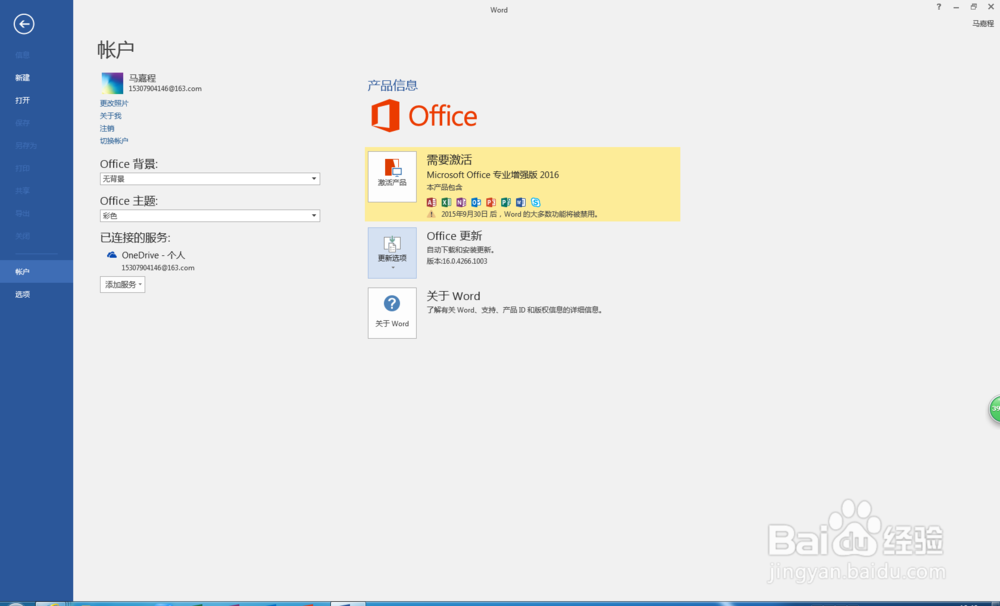Select 新建 in the sidebar
The width and height of the screenshot is (1000, 606).
pyautogui.click(x=21, y=77)
